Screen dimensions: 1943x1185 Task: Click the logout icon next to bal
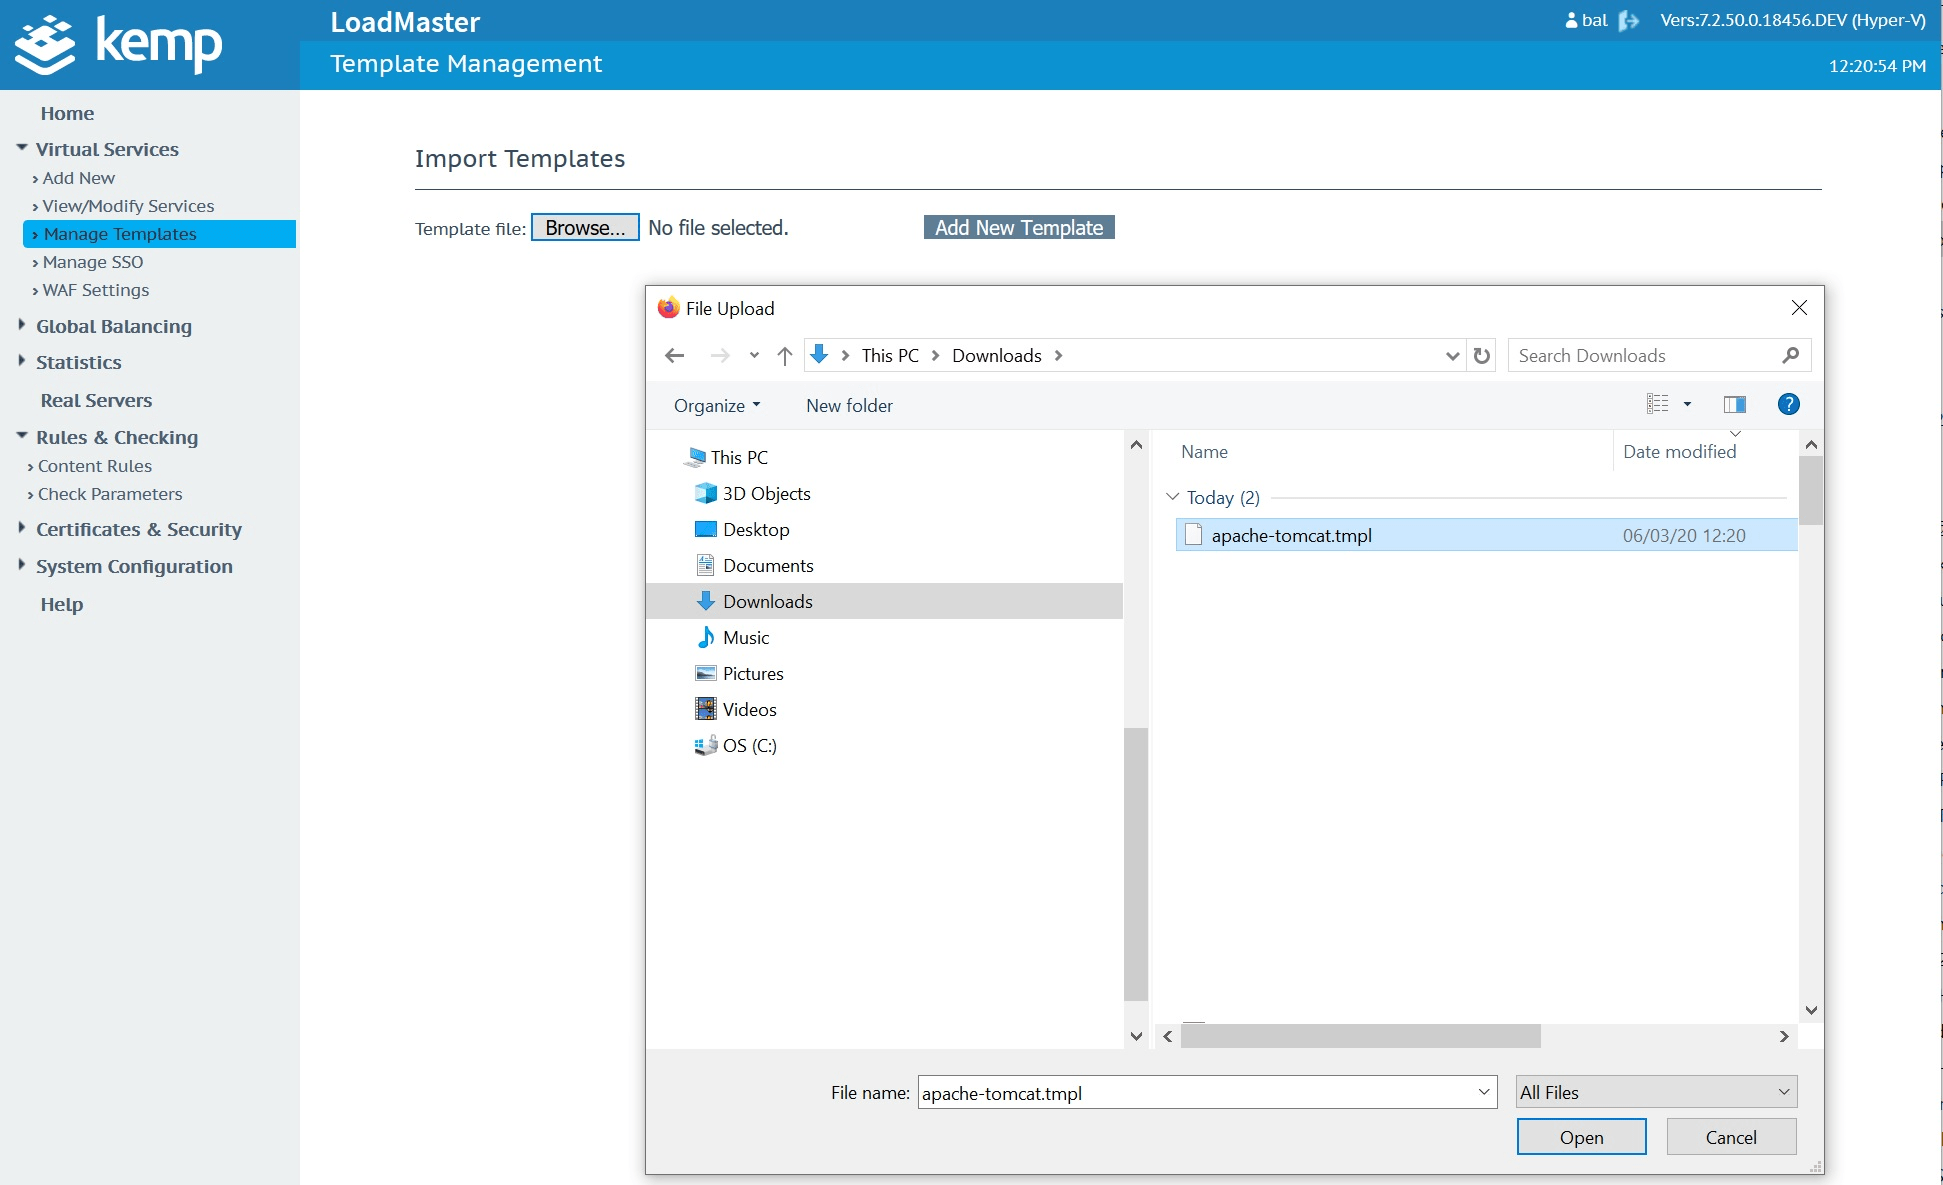click(x=1628, y=20)
